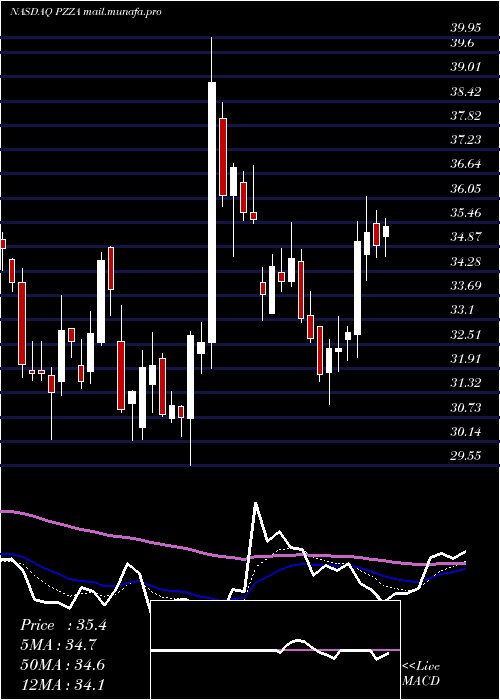Viewport: 500px width, 700px height.
Task: Select the 30.73 price axis label
Action: 466,407
